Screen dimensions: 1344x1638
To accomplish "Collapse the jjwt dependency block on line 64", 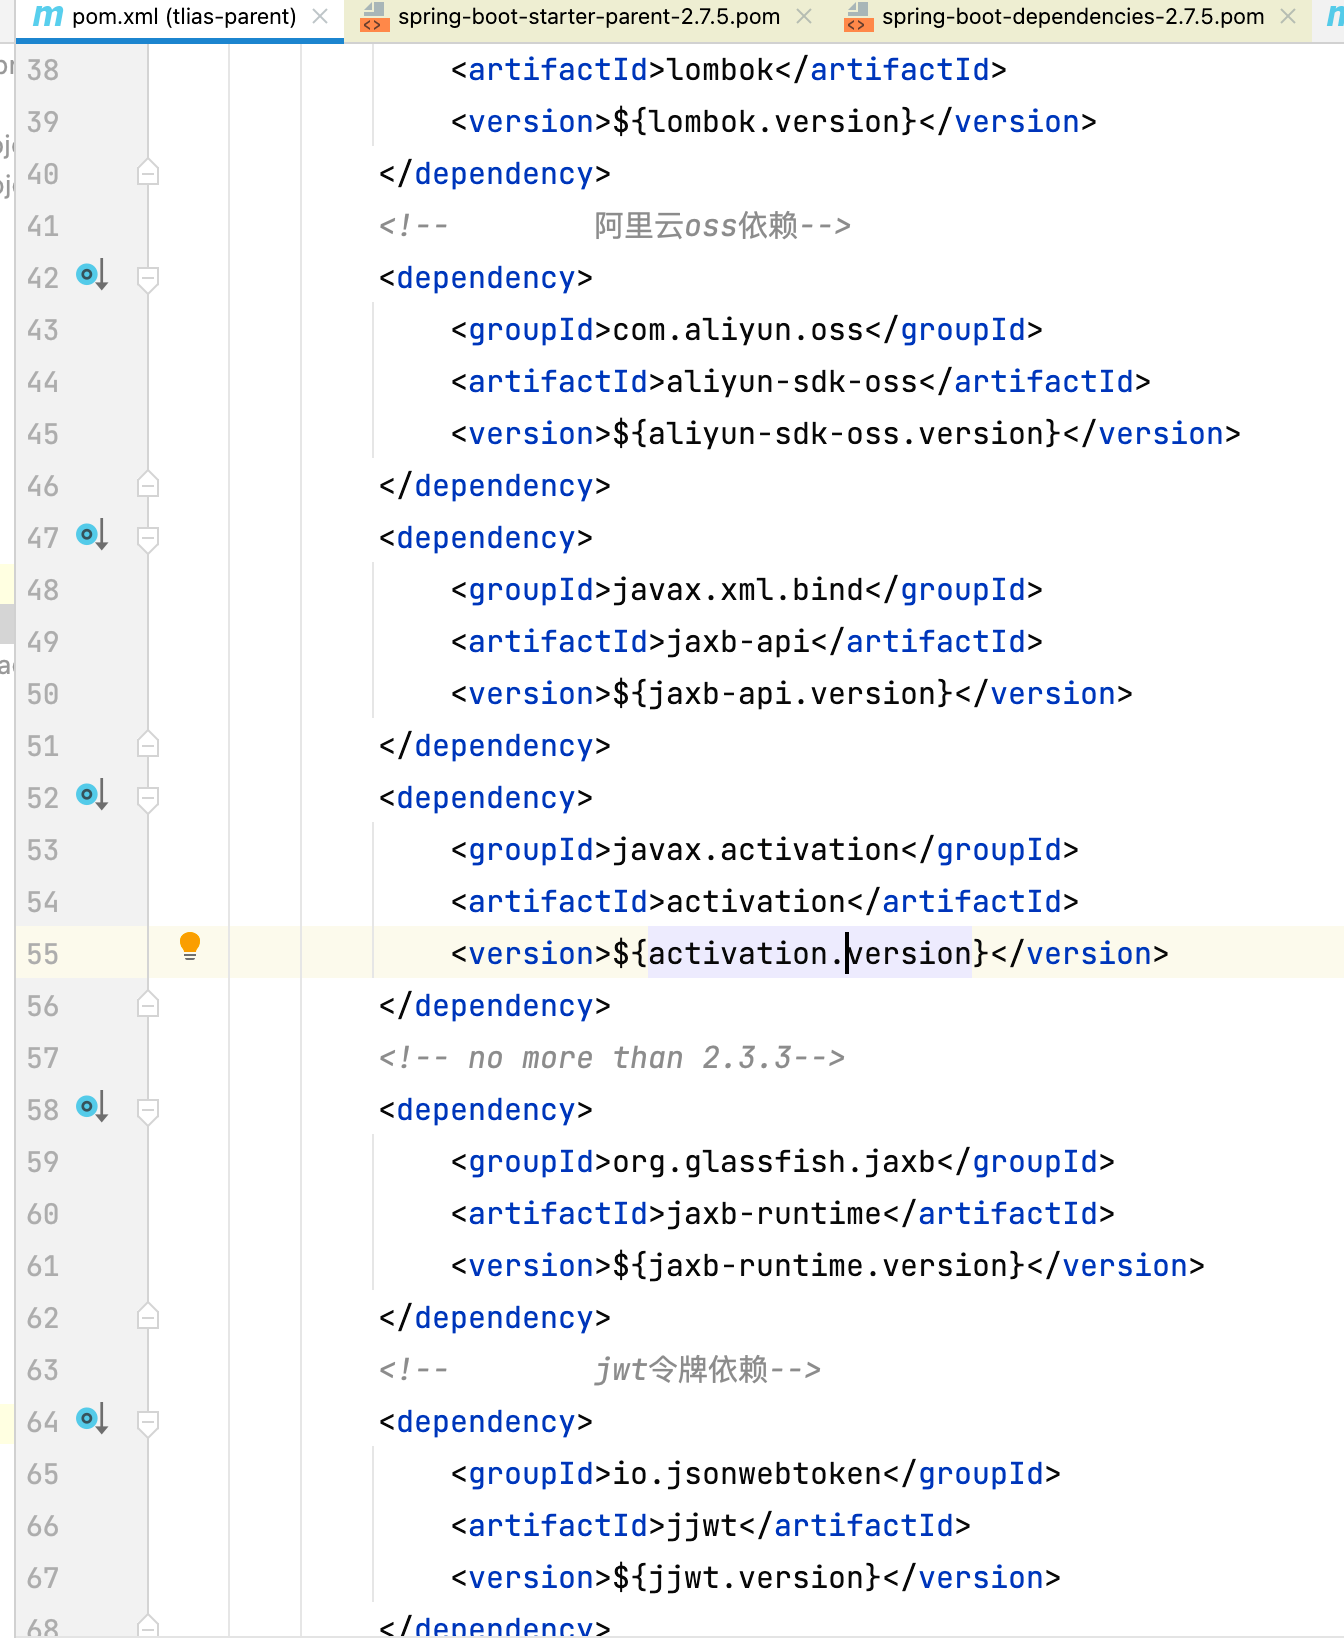I will tap(148, 1423).
